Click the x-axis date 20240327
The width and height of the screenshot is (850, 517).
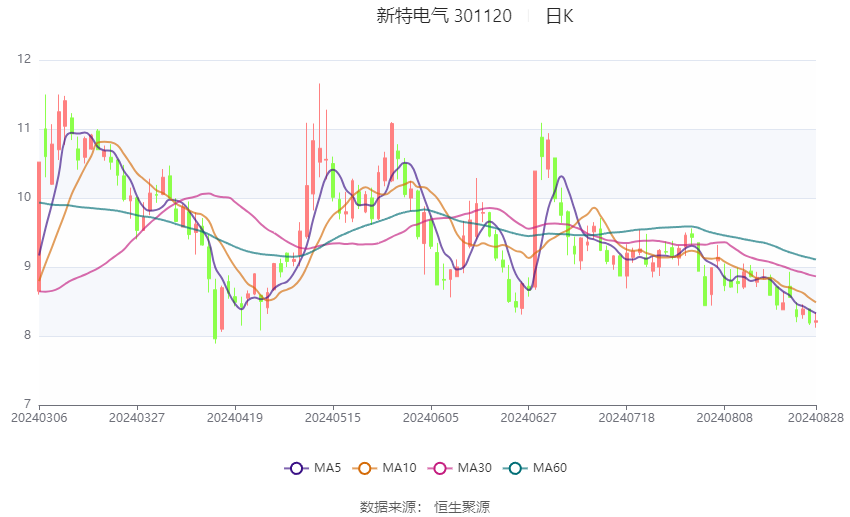pyautogui.click(x=137, y=418)
